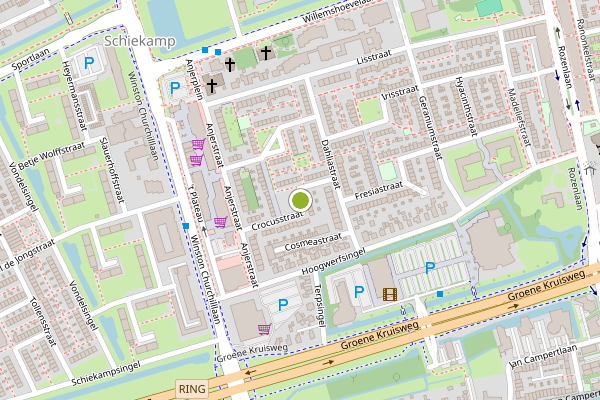The height and width of the screenshot is (400, 600).
Task: Click the church cross left of the green square
Action: (230, 64)
